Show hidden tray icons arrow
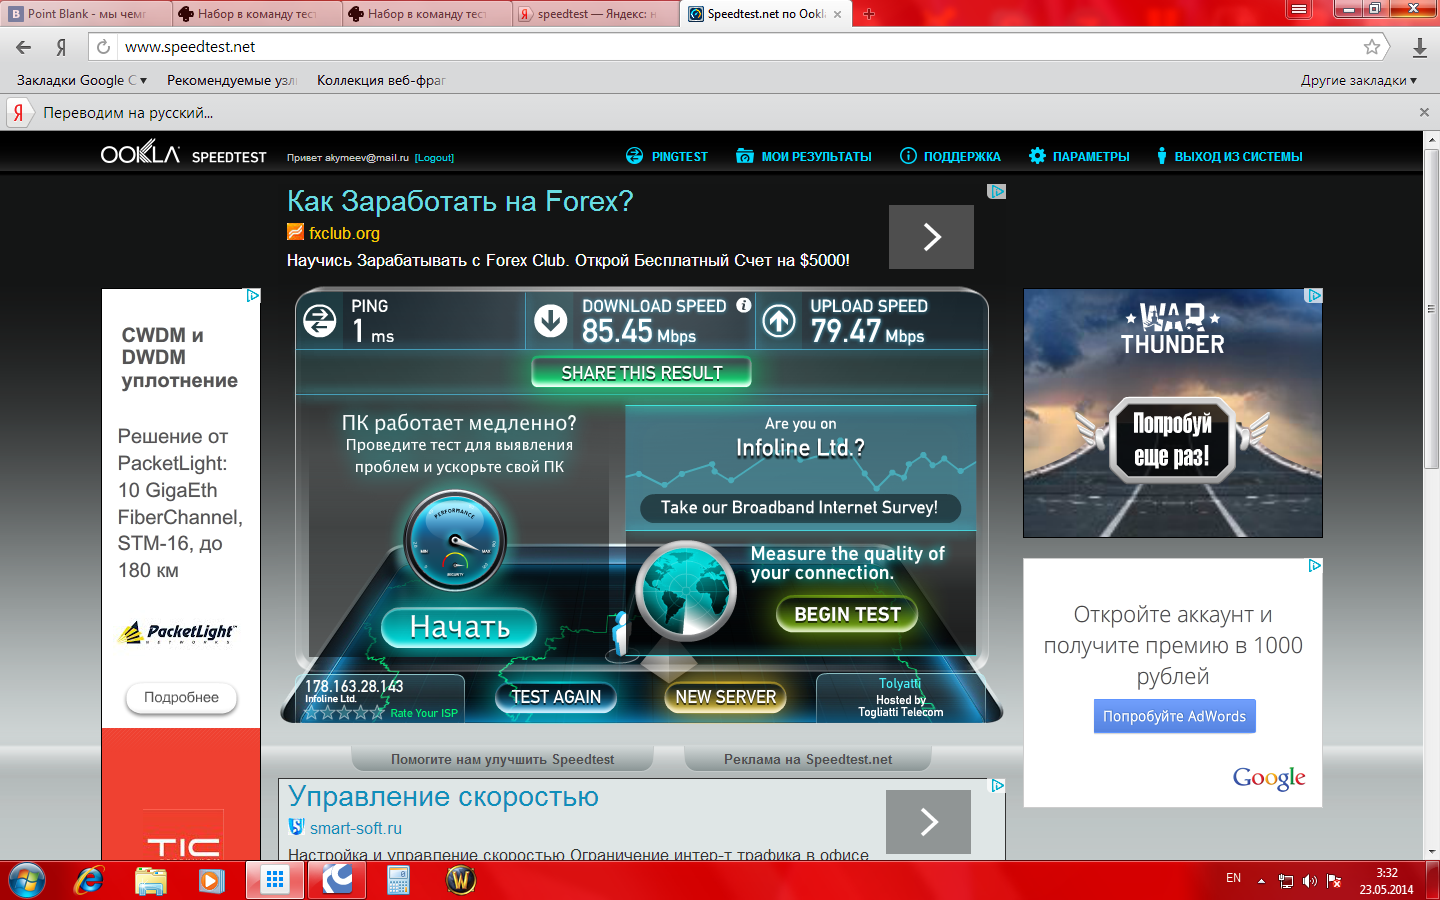Image resolution: width=1440 pixels, height=900 pixels. pyautogui.click(x=1261, y=881)
